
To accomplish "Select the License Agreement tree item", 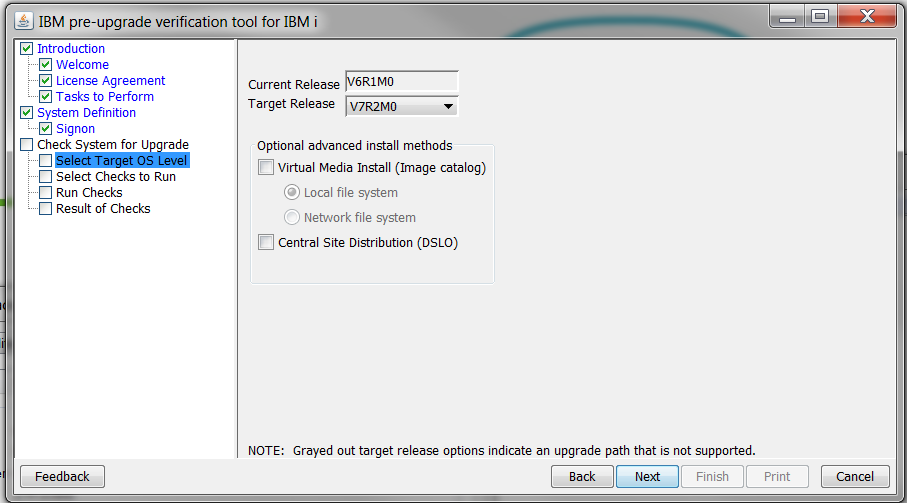I will click(x=110, y=80).
